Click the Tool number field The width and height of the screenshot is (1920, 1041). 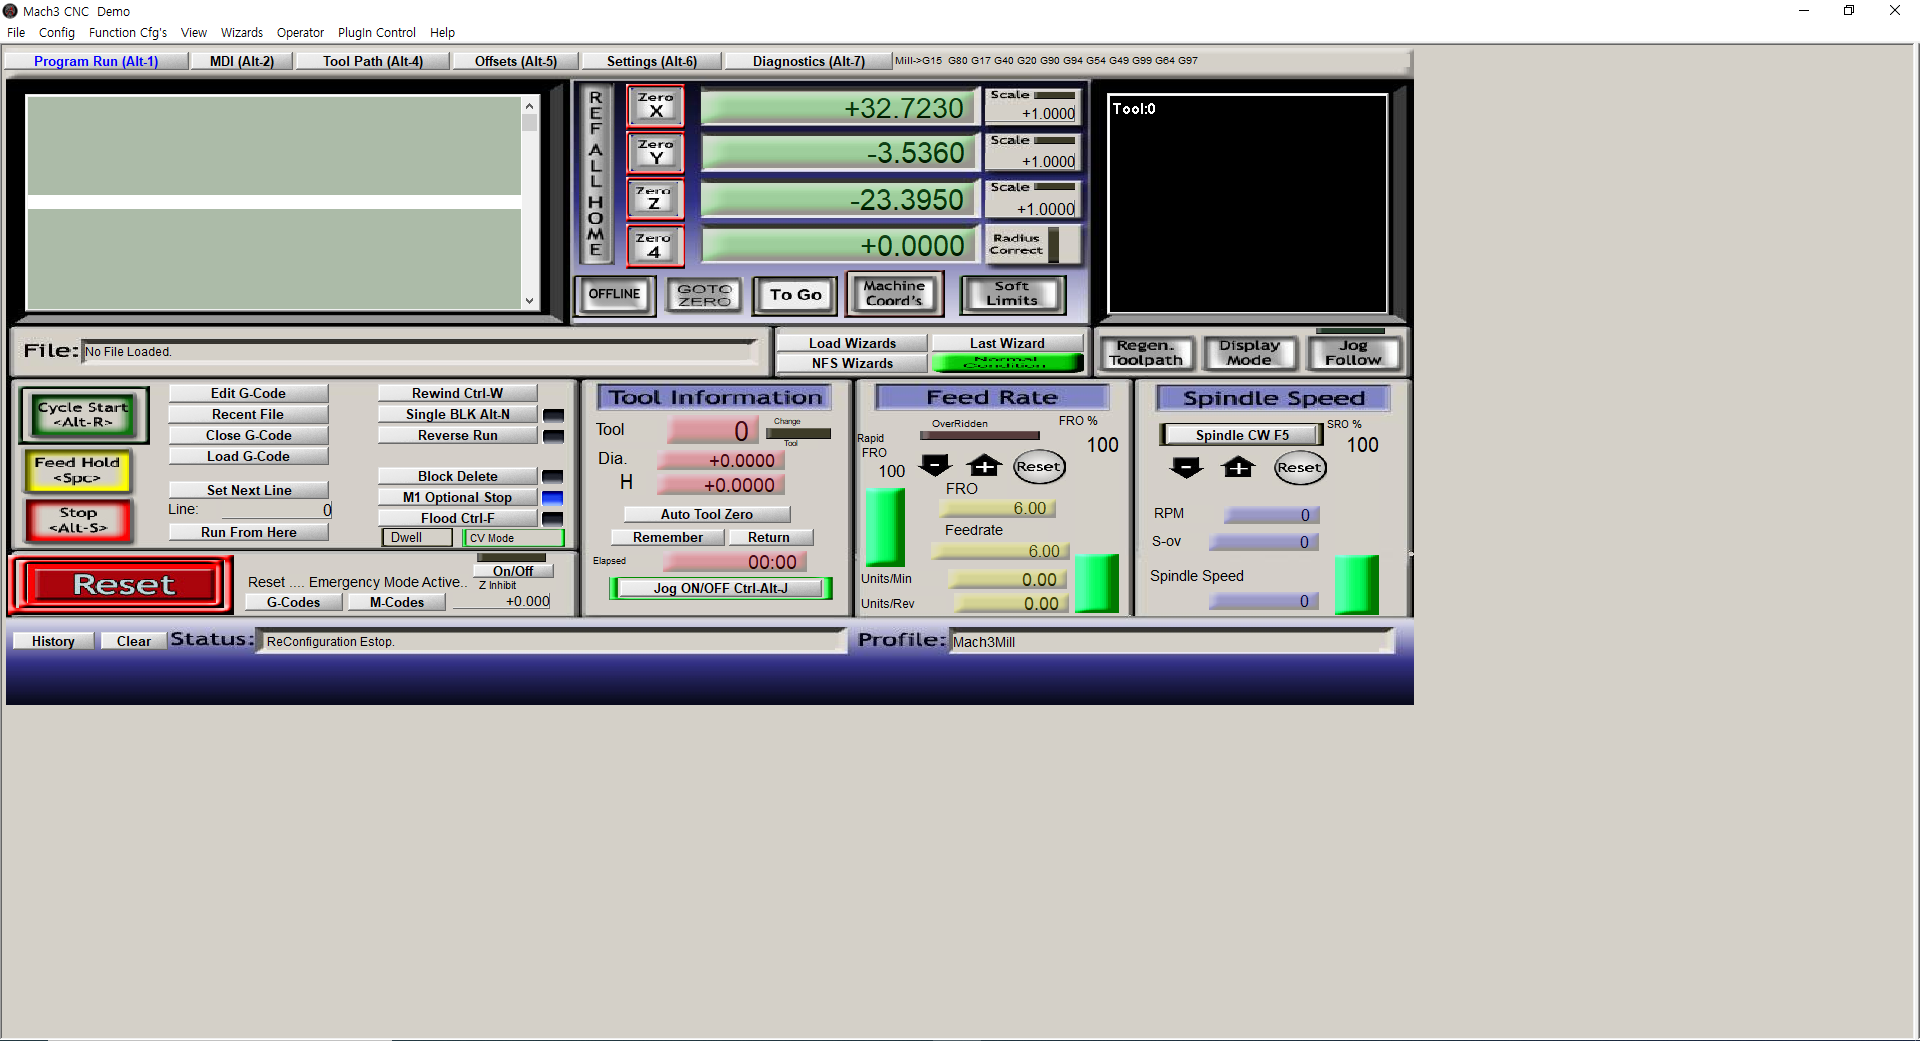(x=714, y=431)
